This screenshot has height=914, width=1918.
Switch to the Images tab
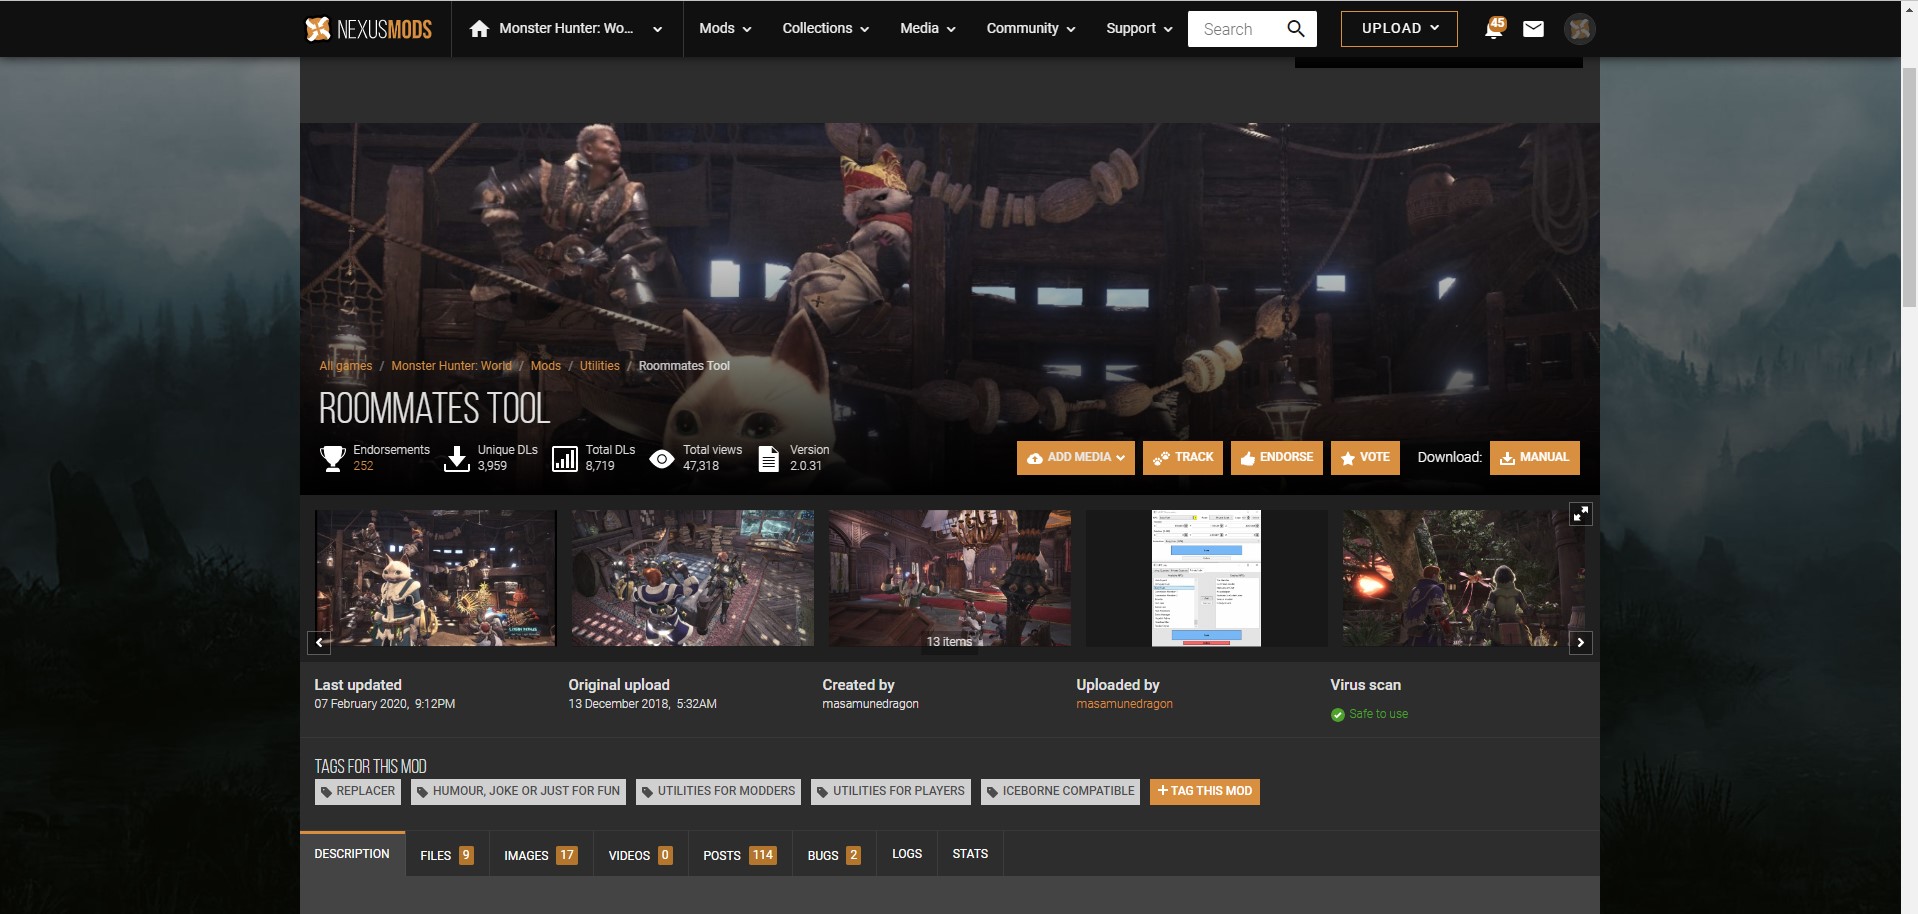tap(541, 855)
